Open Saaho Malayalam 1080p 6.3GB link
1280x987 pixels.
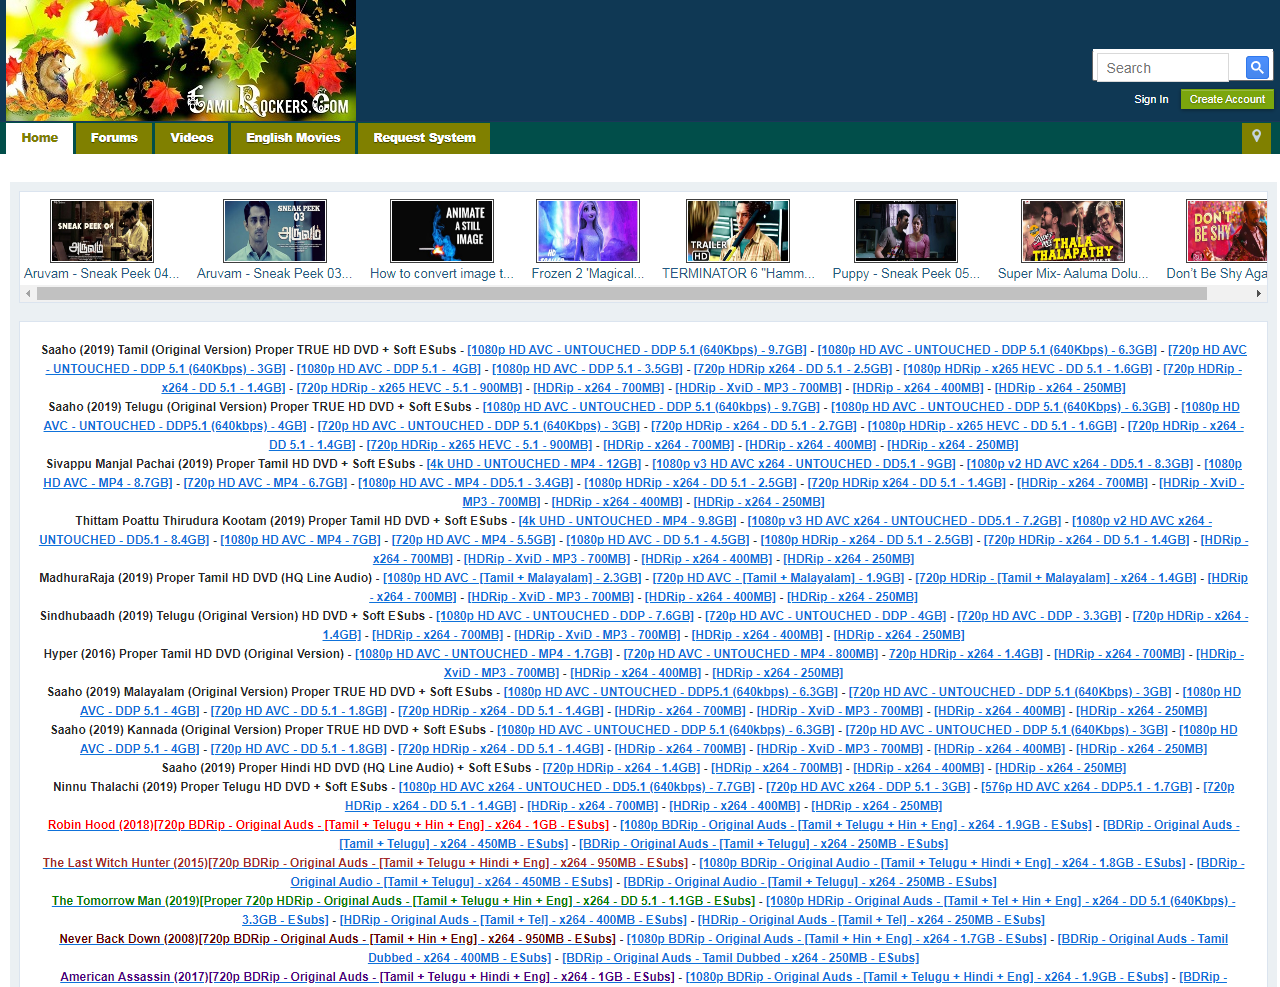point(671,692)
